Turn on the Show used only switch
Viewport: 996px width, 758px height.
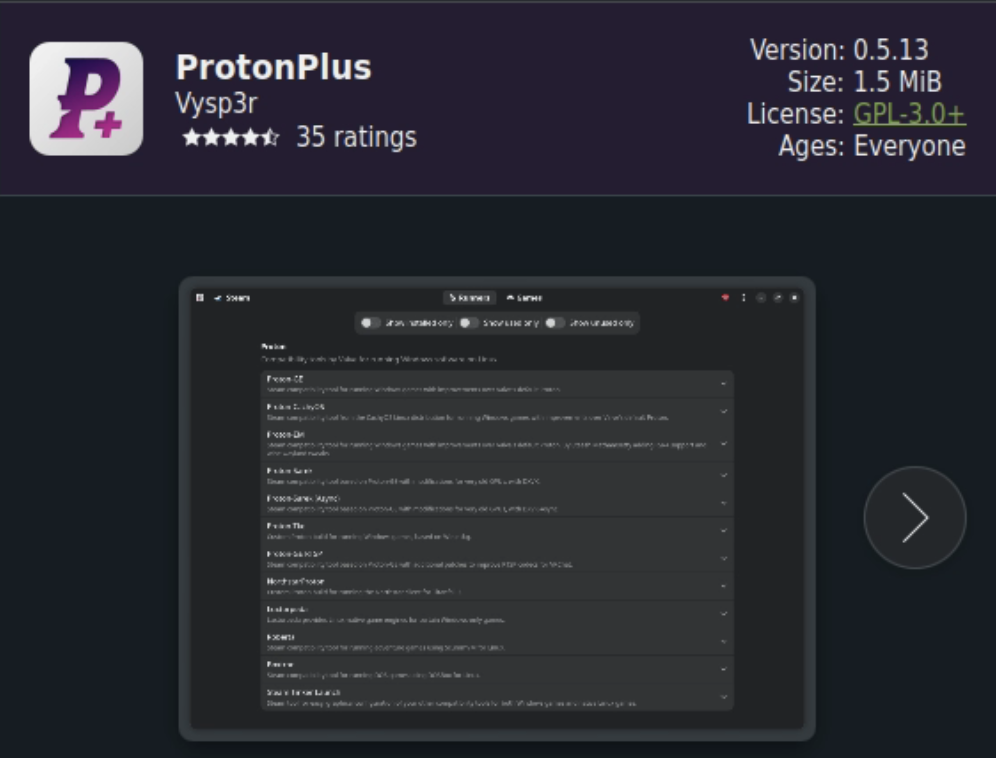coord(468,323)
